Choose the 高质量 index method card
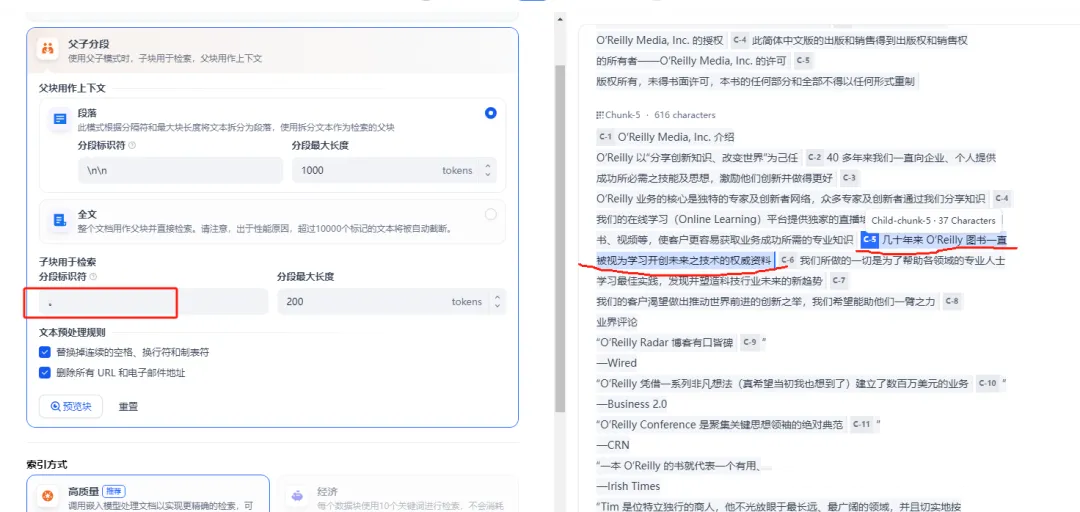Image resolution: width=1080 pixels, height=512 pixels. [x=147, y=493]
